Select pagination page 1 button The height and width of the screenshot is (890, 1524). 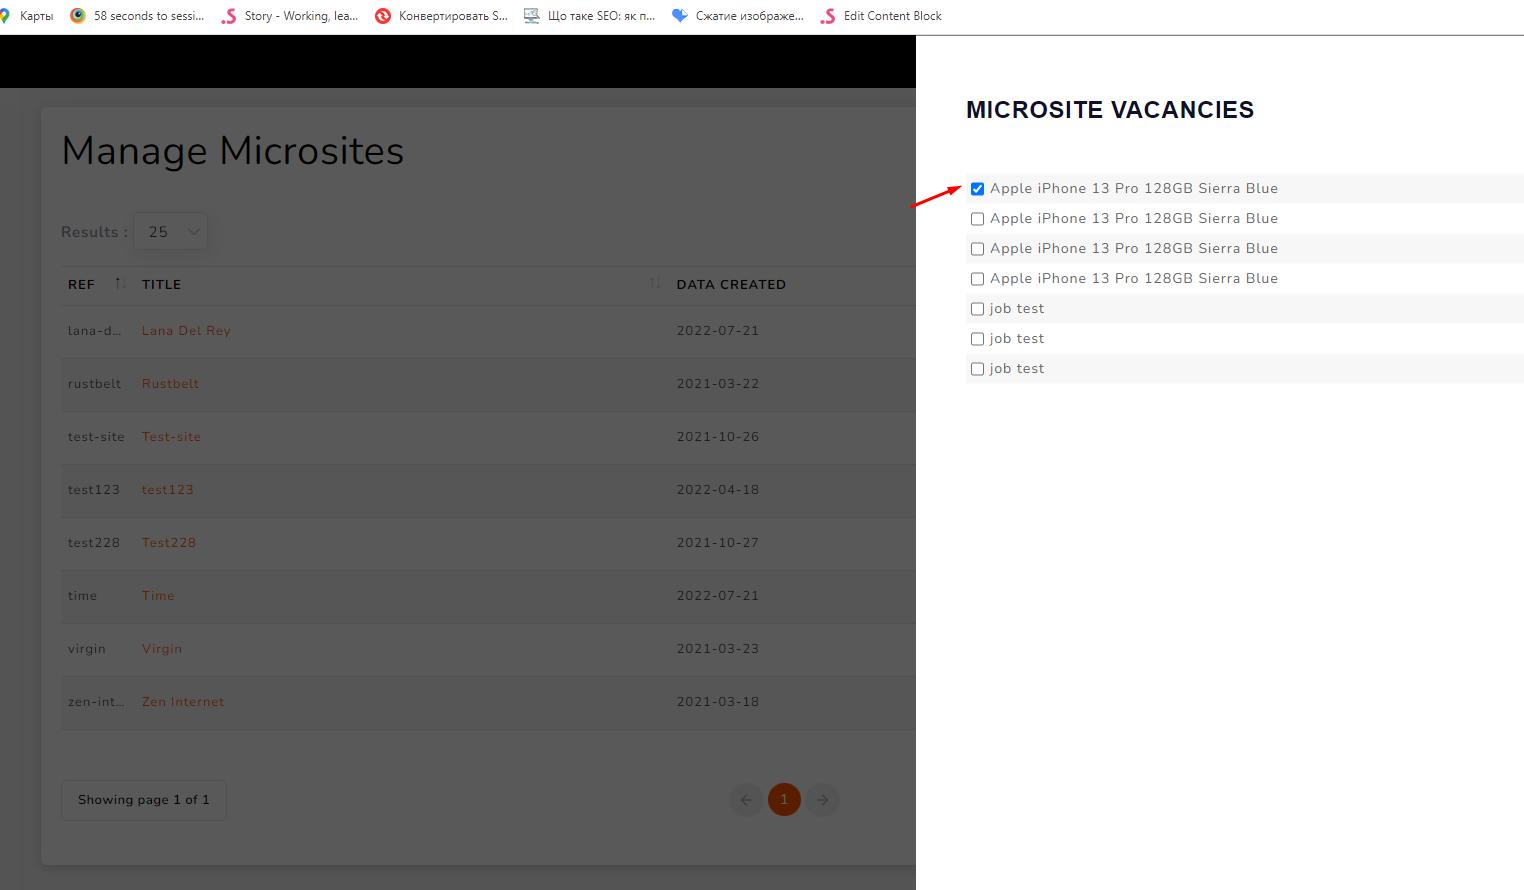pos(784,800)
